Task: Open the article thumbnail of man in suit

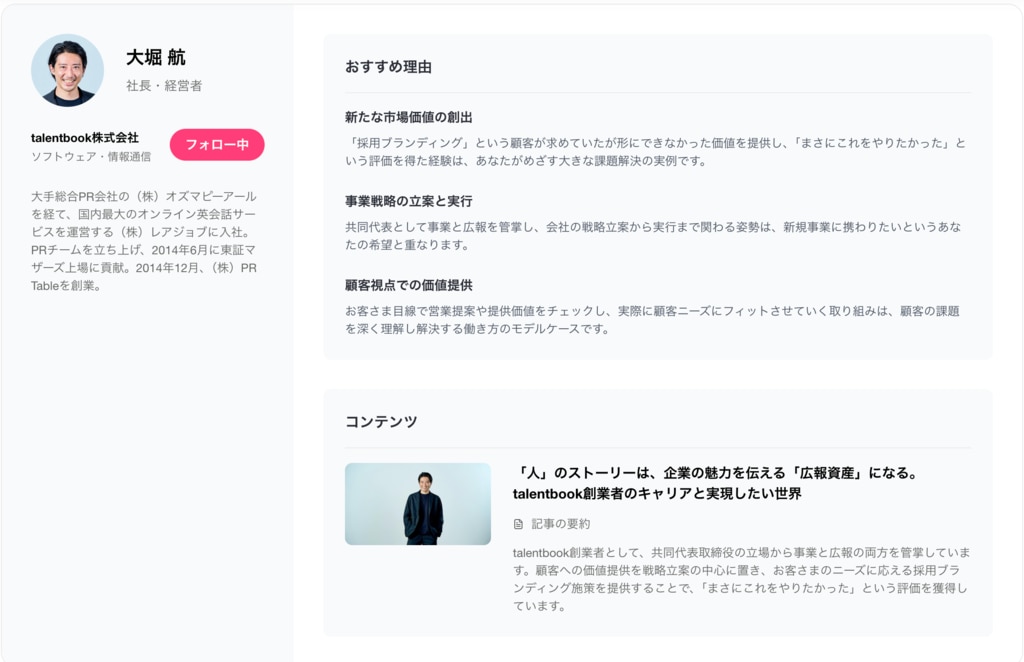Action: tap(418, 504)
